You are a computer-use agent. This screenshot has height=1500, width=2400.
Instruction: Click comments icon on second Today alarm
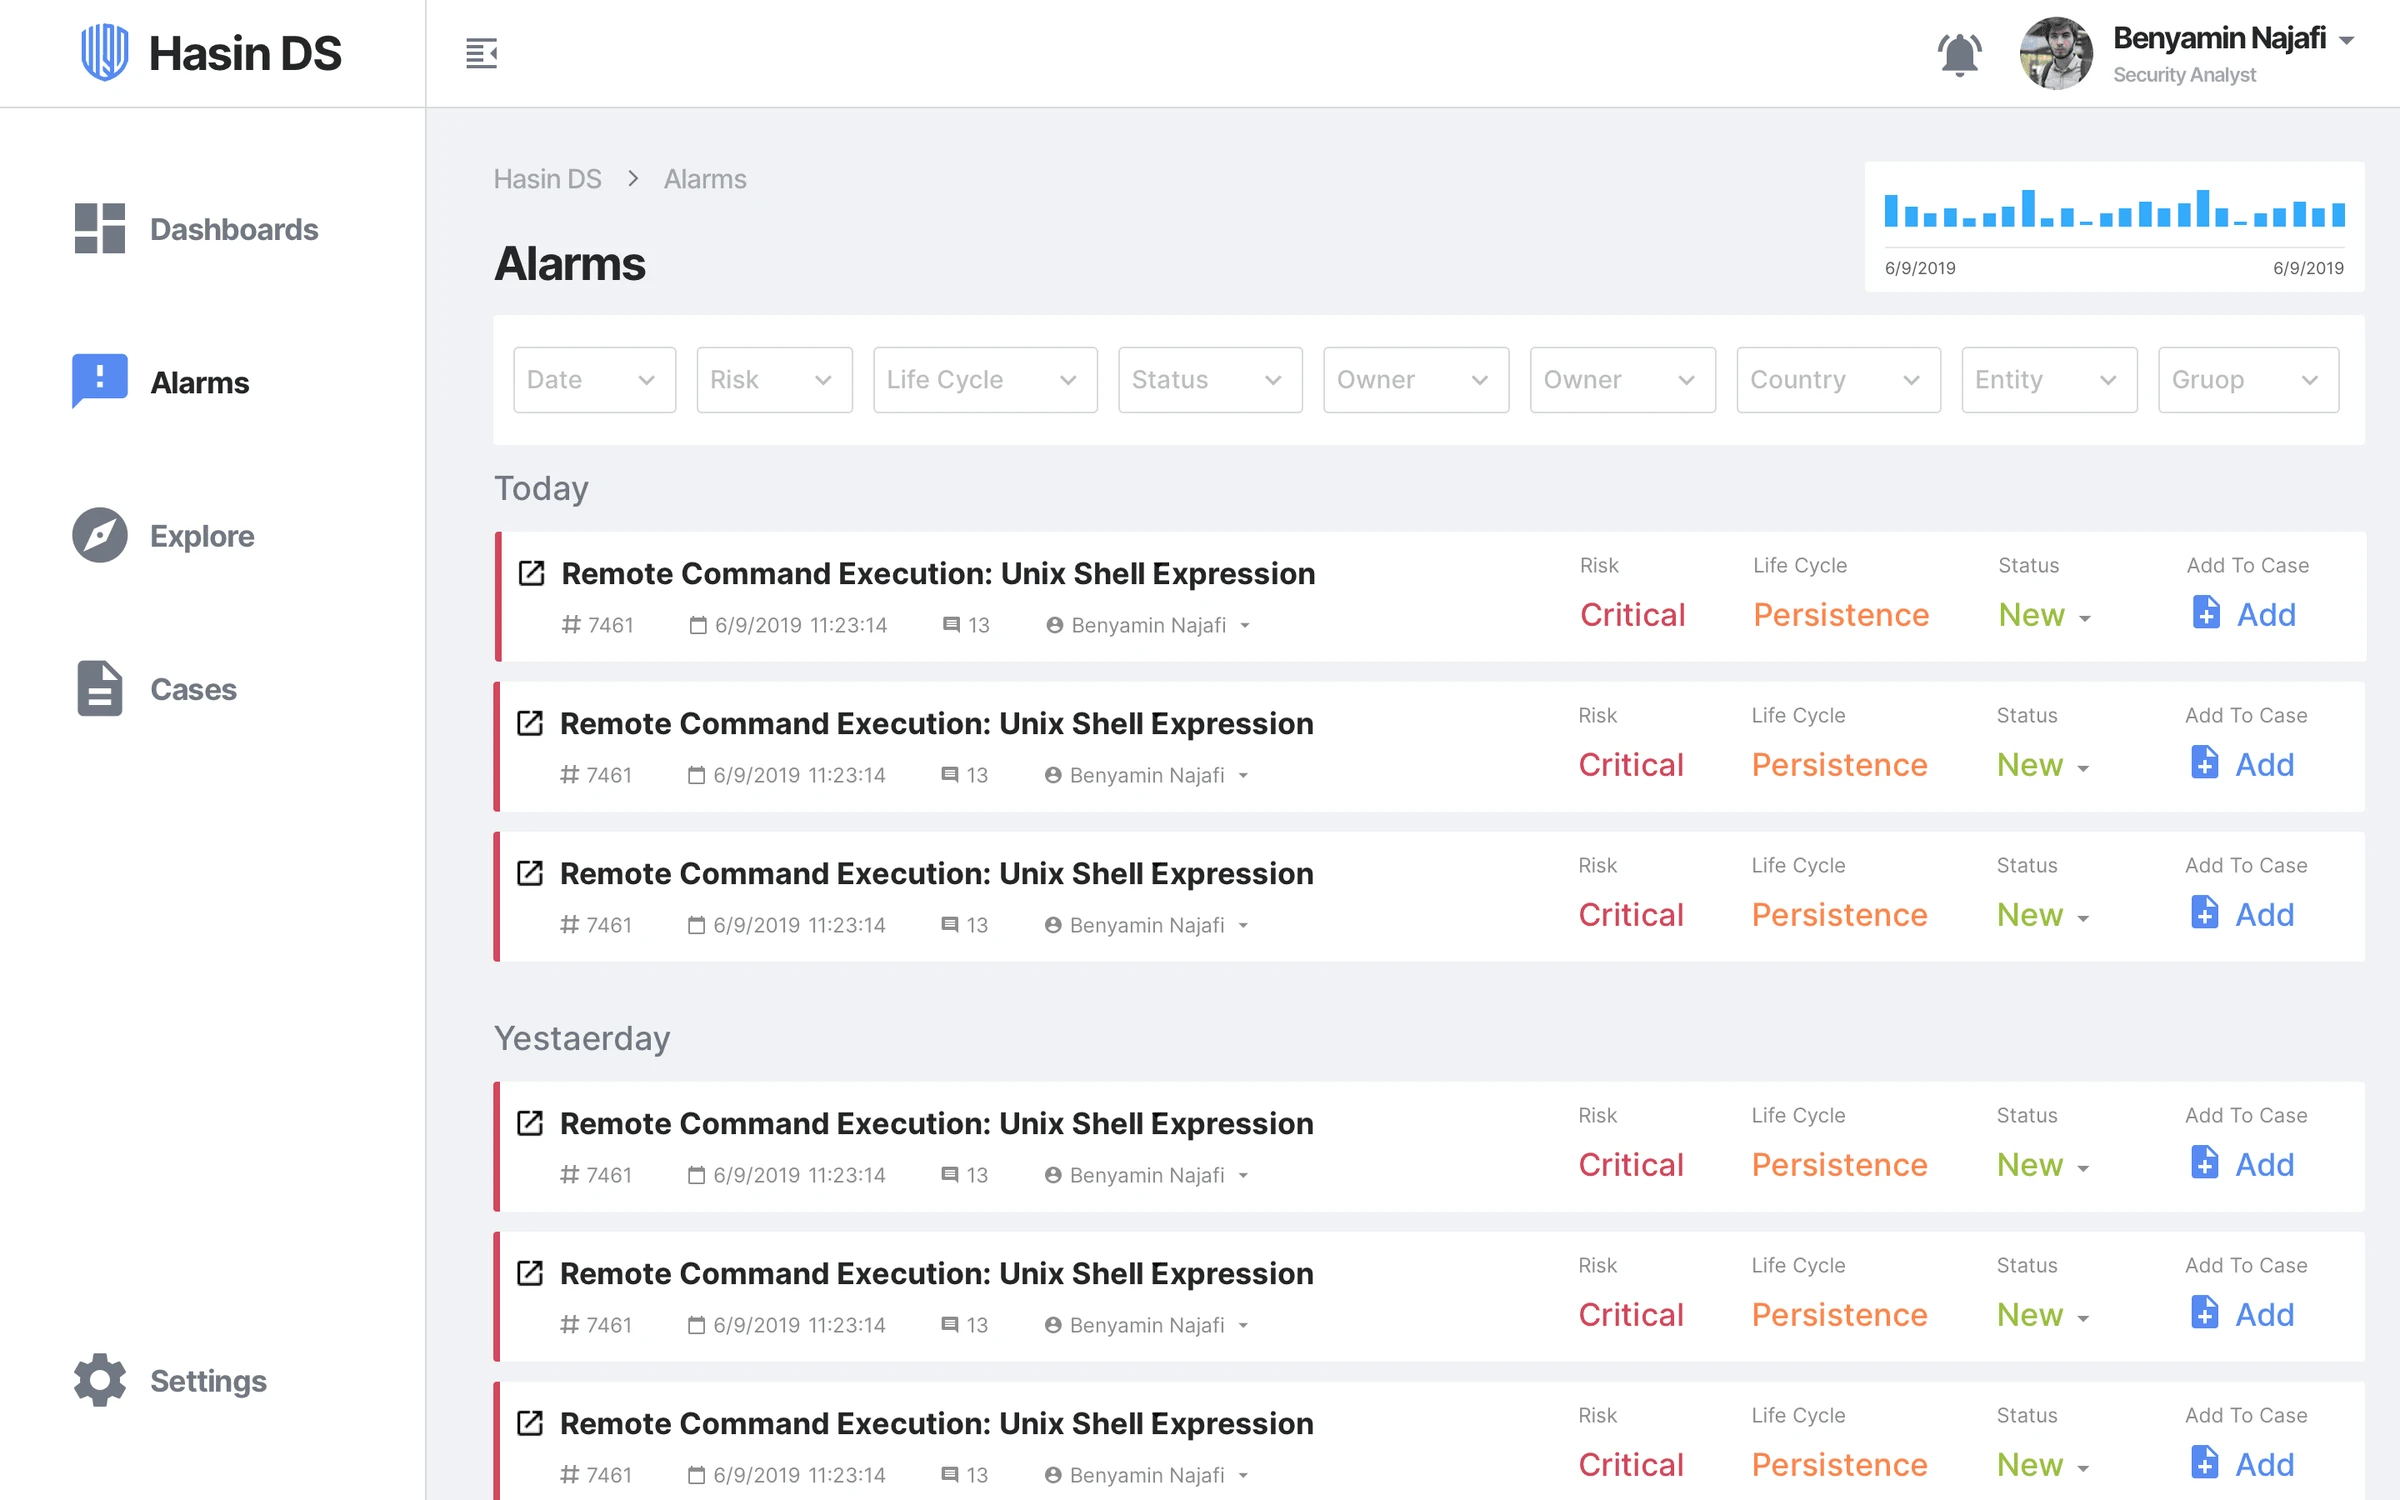[x=949, y=775]
